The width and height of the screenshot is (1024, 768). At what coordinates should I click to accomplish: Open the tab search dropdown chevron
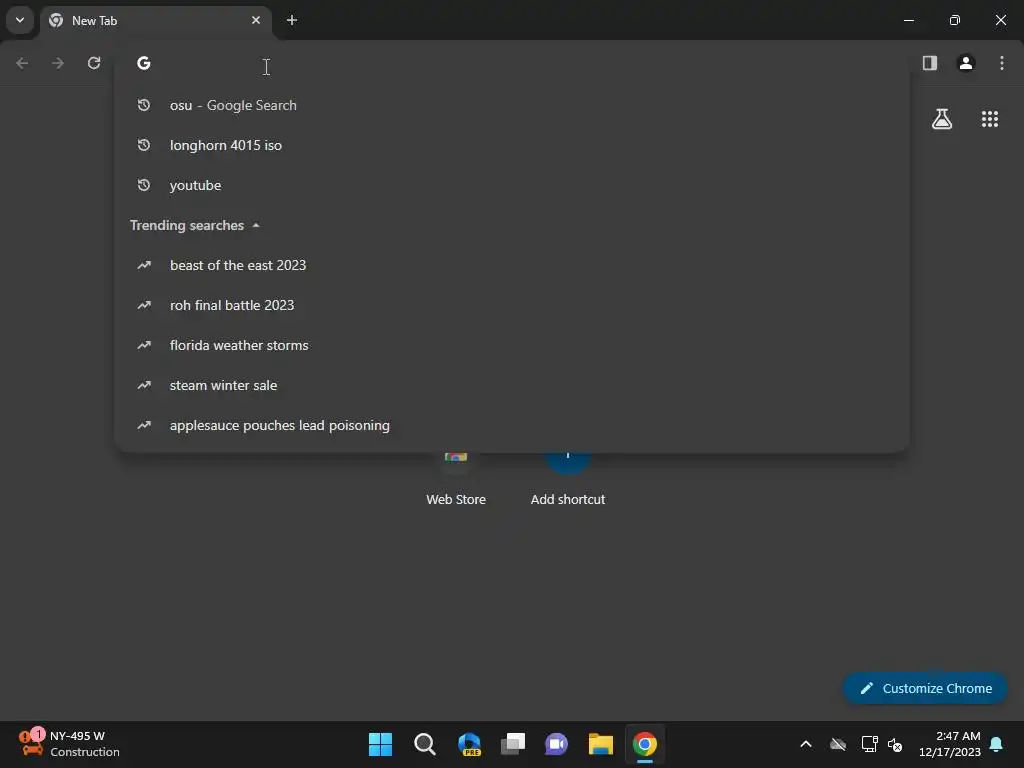click(20, 20)
